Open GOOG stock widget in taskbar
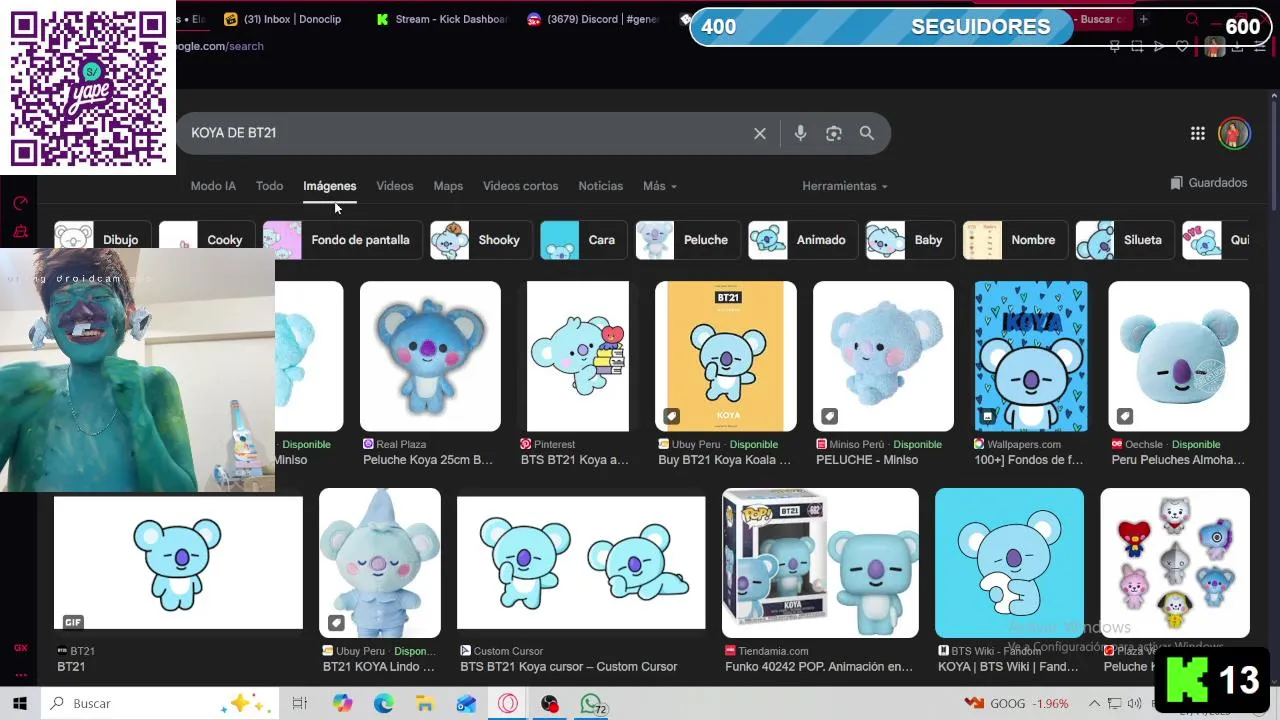The image size is (1280, 720). (1016, 704)
